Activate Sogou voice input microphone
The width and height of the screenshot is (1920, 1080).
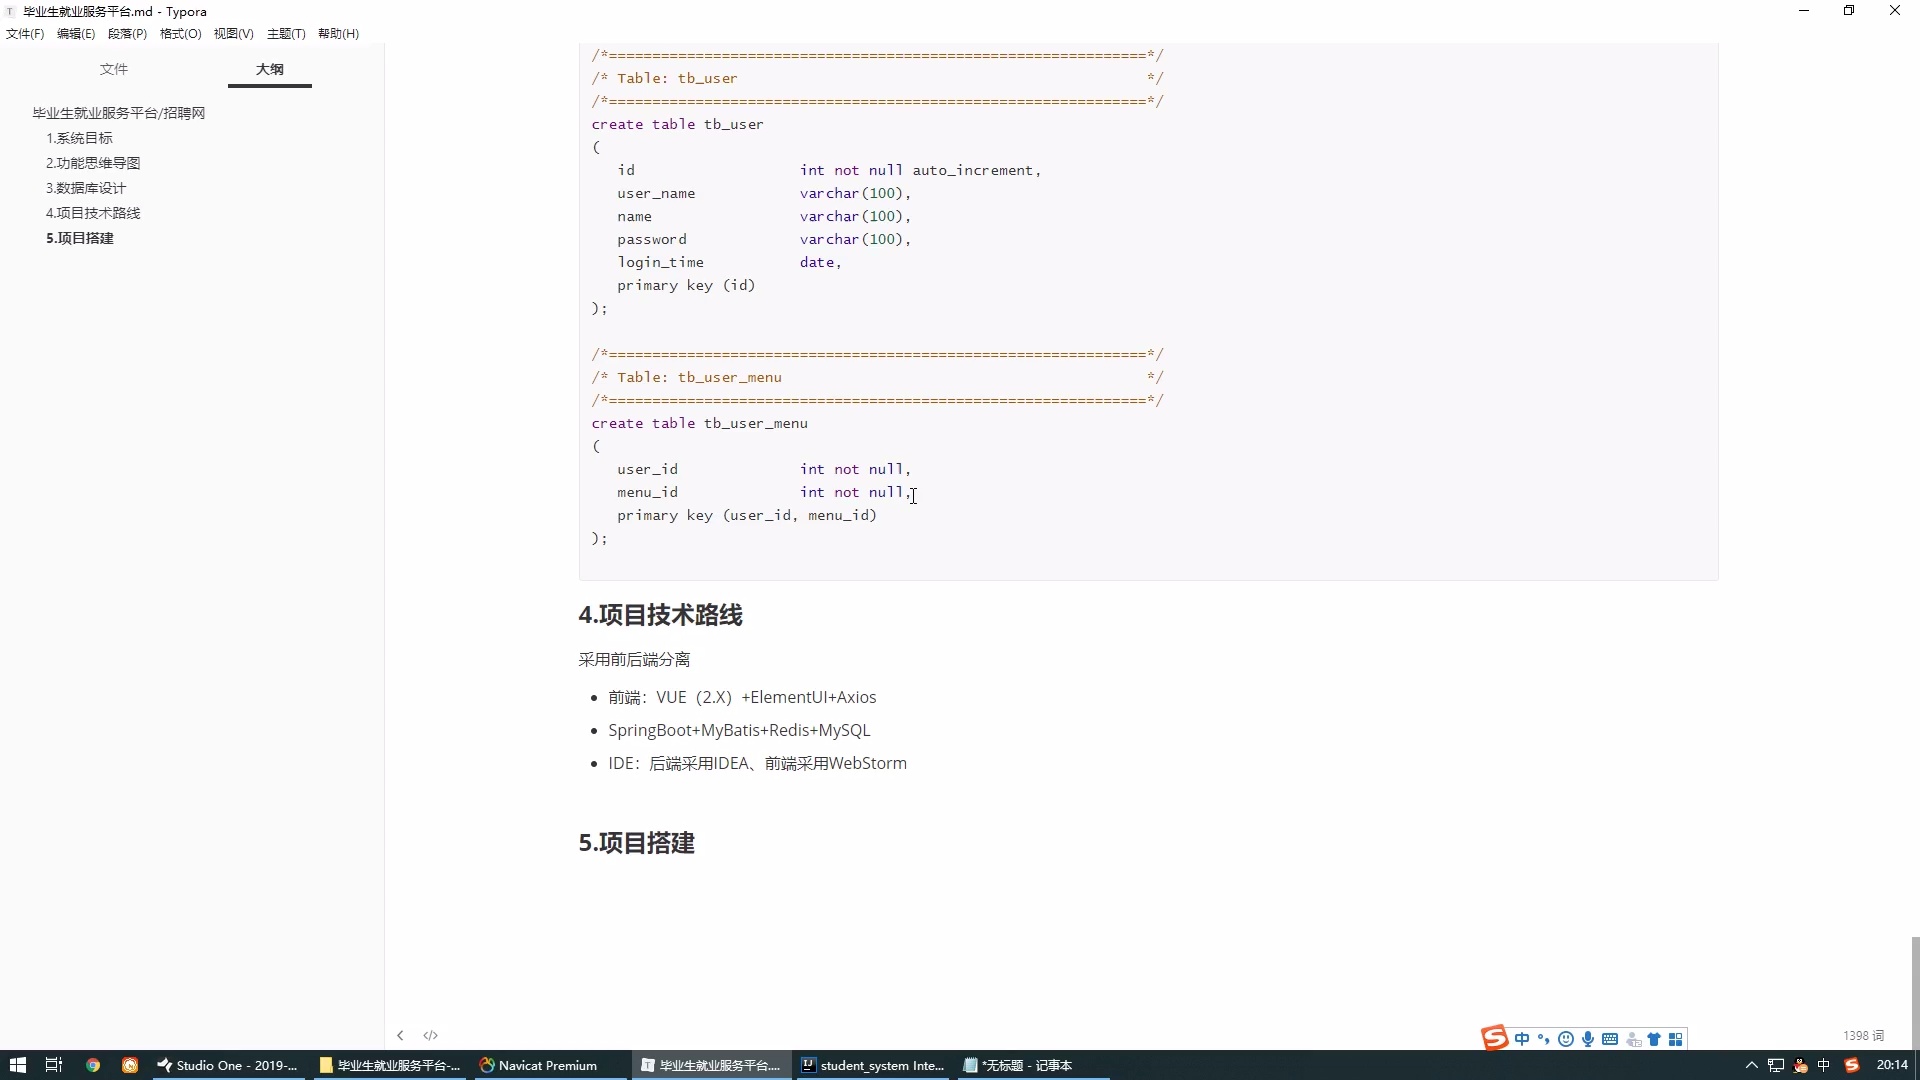click(x=1588, y=1039)
